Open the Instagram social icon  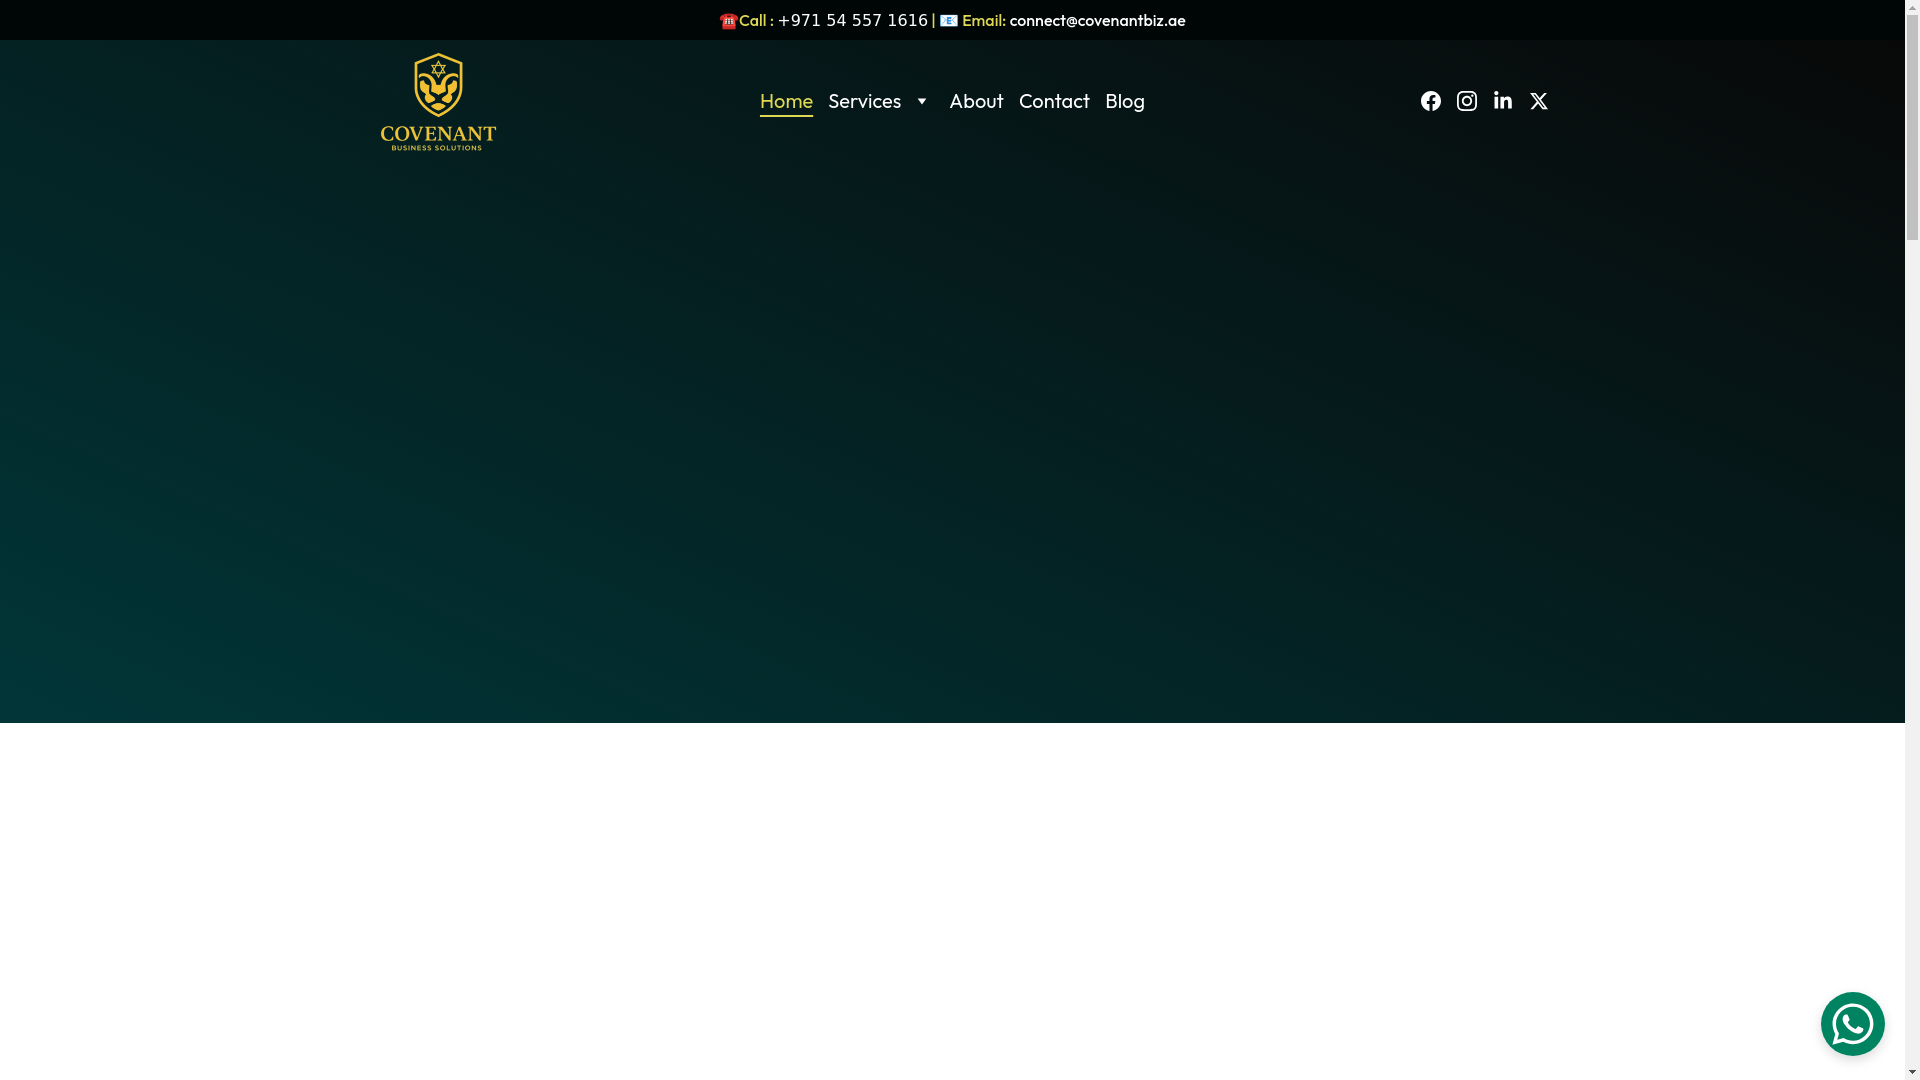click(x=1467, y=101)
